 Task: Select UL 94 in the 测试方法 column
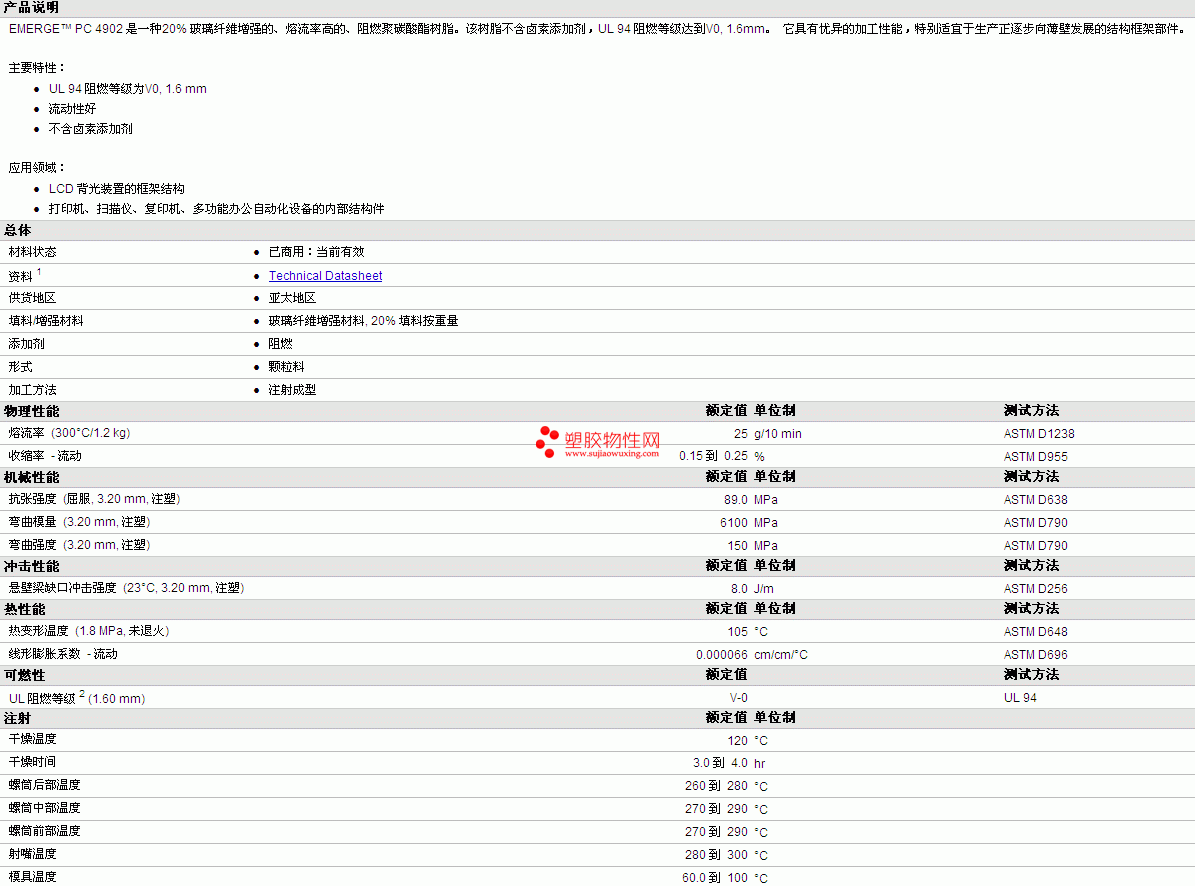tap(1020, 698)
